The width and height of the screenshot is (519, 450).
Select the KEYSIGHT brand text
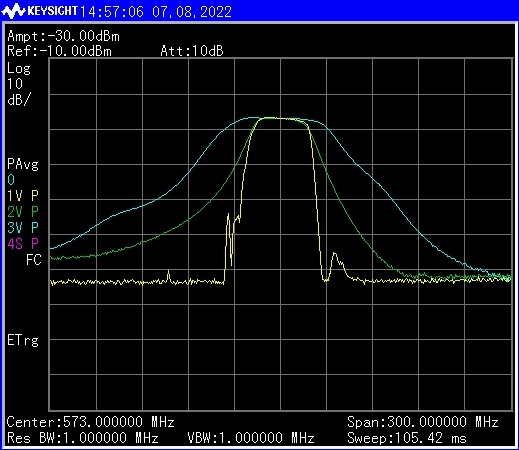click(52, 11)
